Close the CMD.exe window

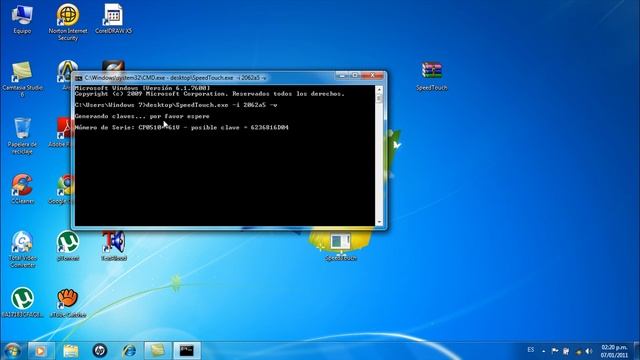[x=372, y=76]
